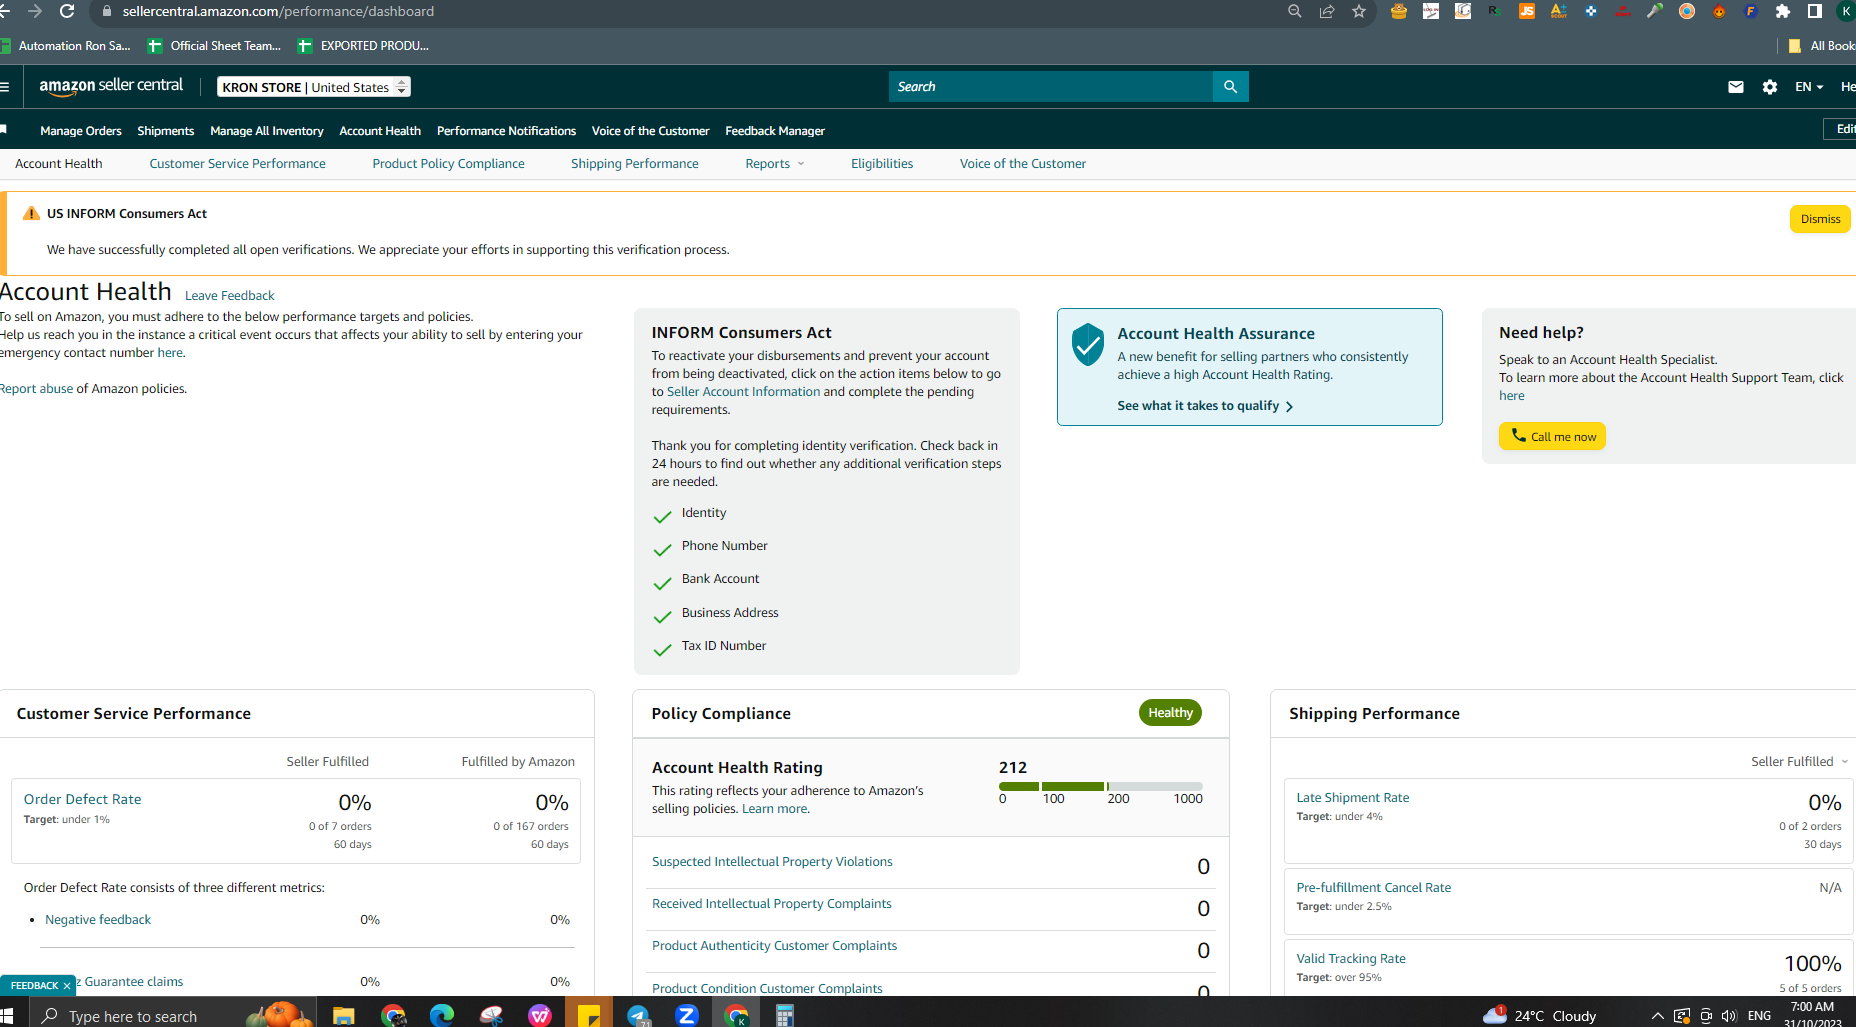Click the blue hexagon F extension icon
1856x1027 pixels.
coord(1751,11)
